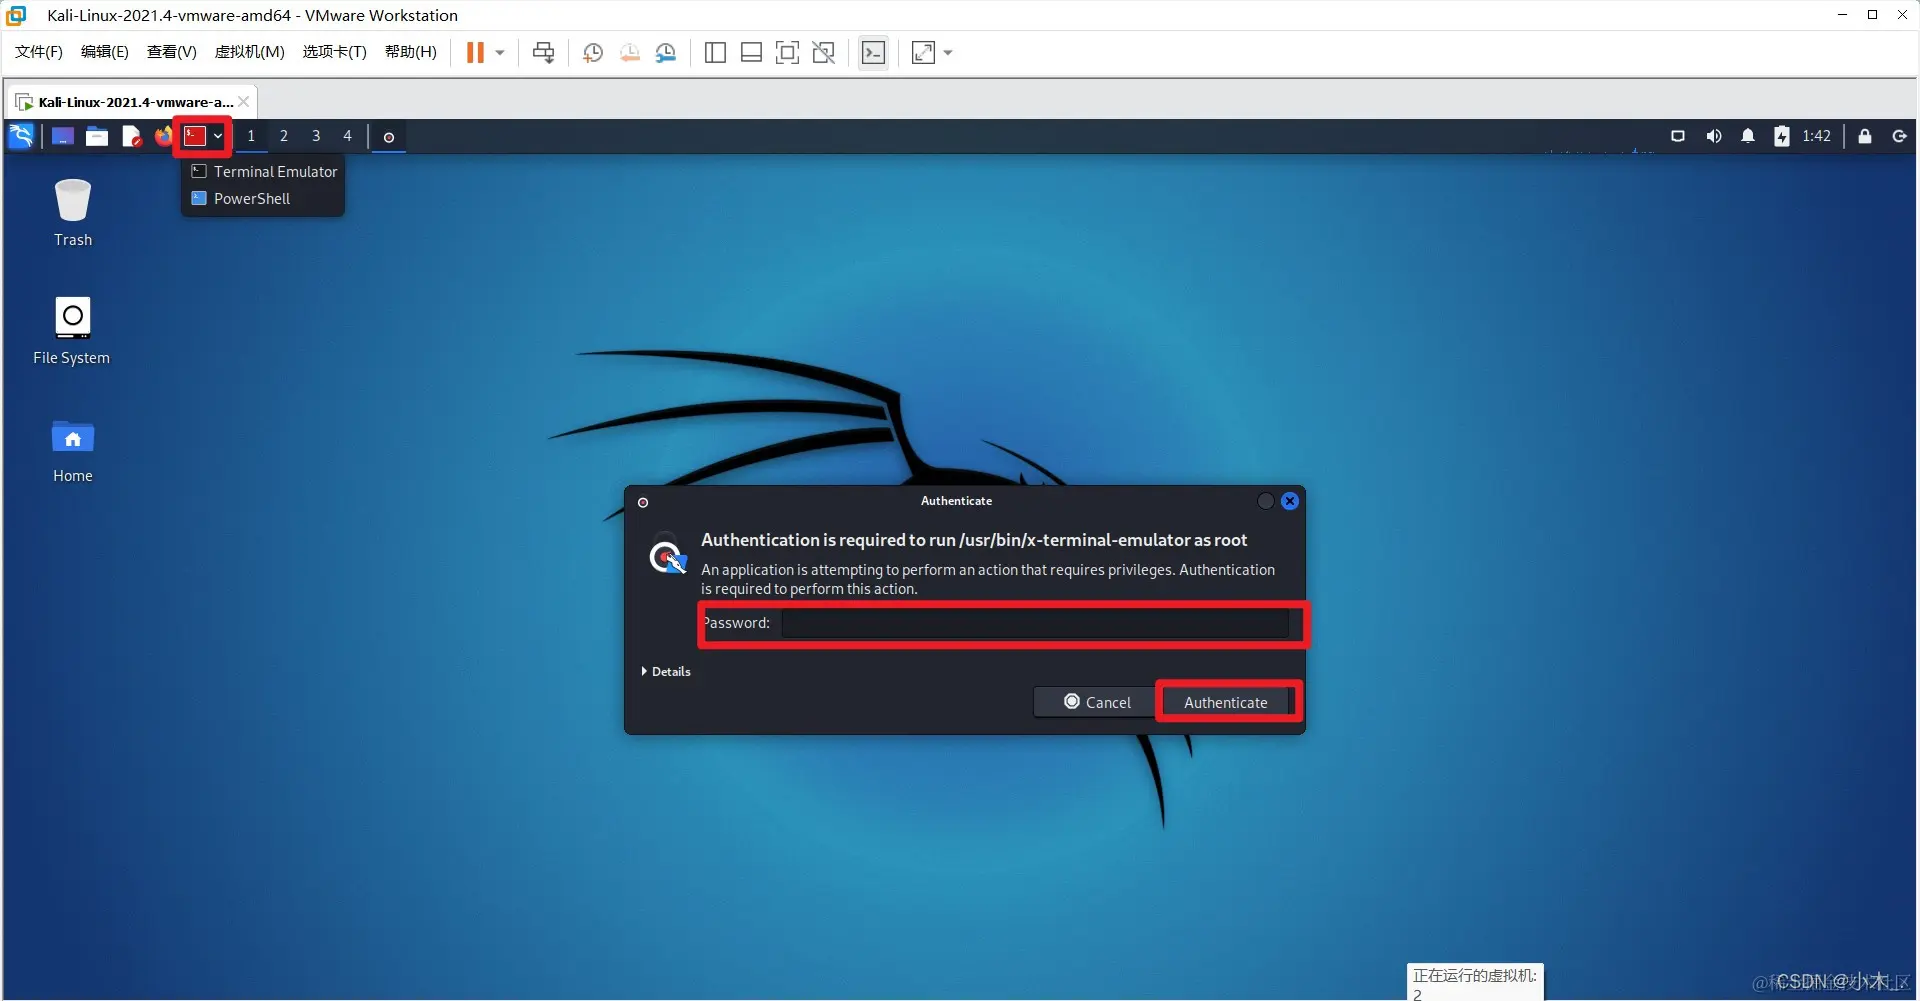Open the Kali applications menu
The width and height of the screenshot is (1920, 1001).
[x=21, y=136]
